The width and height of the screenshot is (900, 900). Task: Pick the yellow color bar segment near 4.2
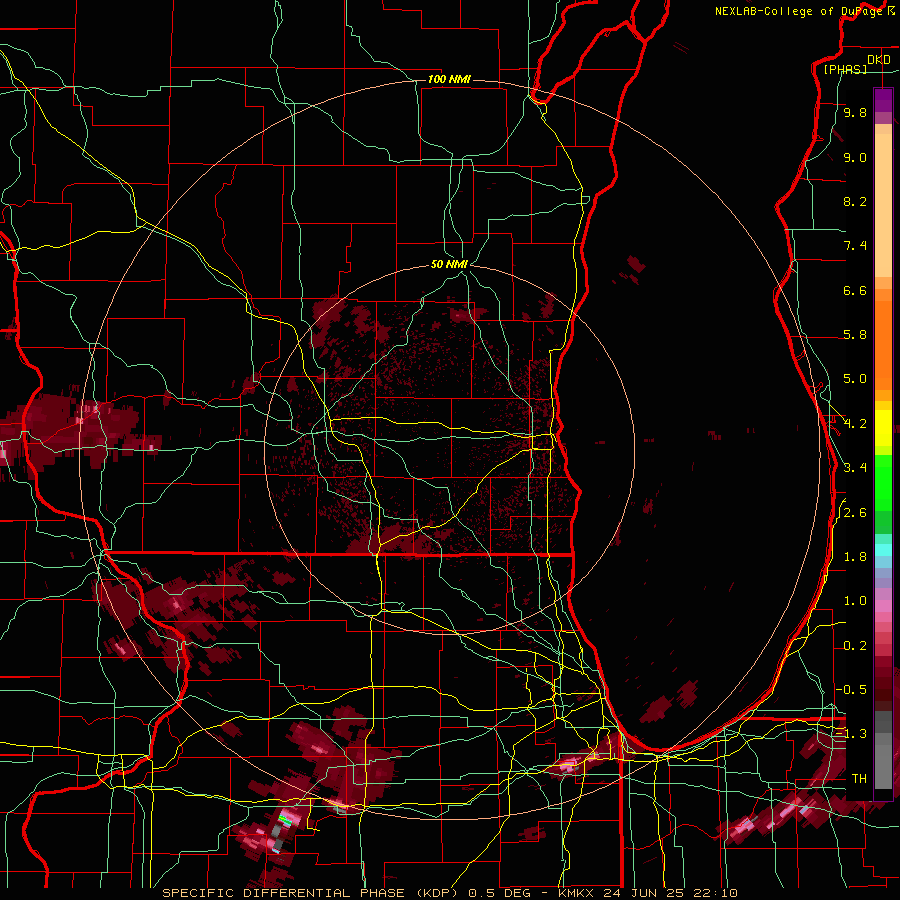[x=883, y=428]
